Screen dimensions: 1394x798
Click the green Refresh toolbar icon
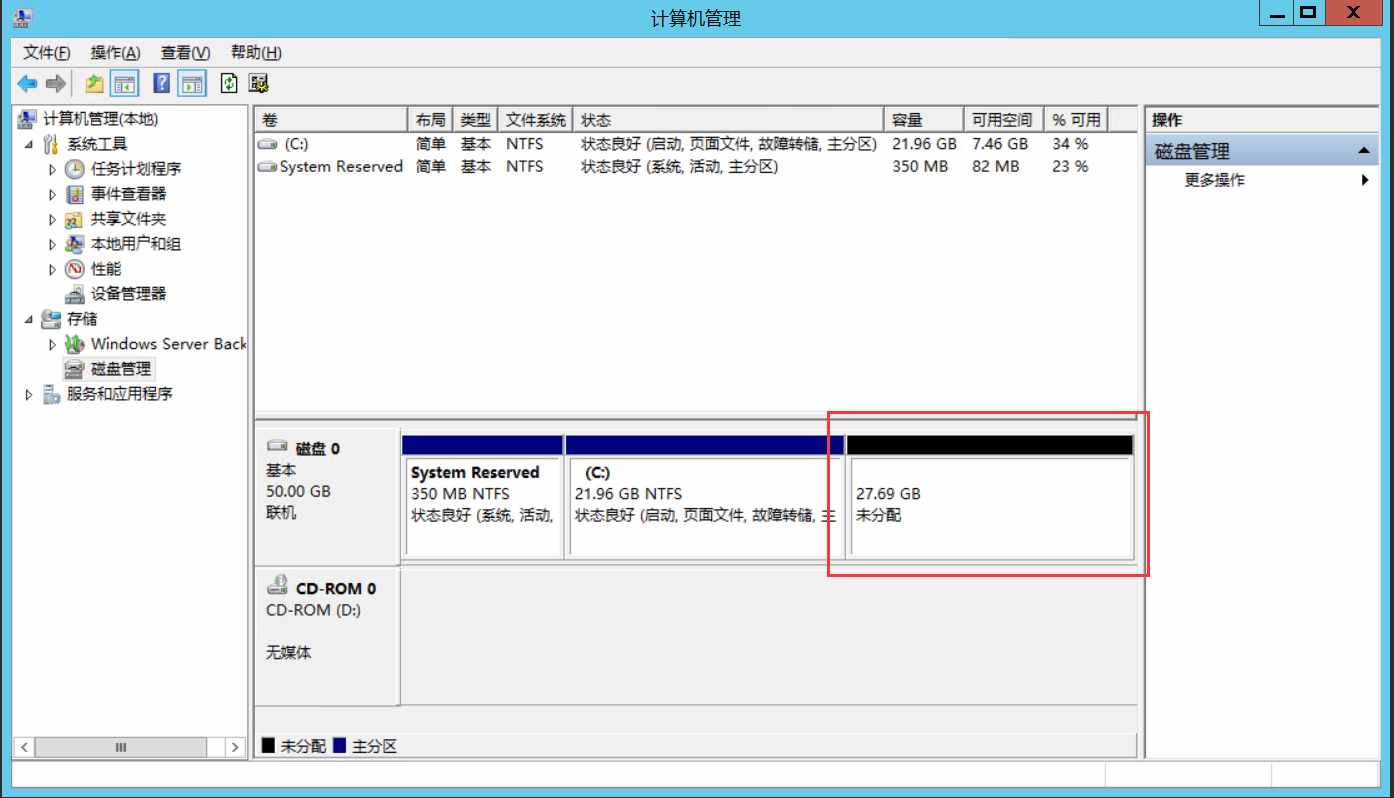pyautogui.click(x=229, y=84)
